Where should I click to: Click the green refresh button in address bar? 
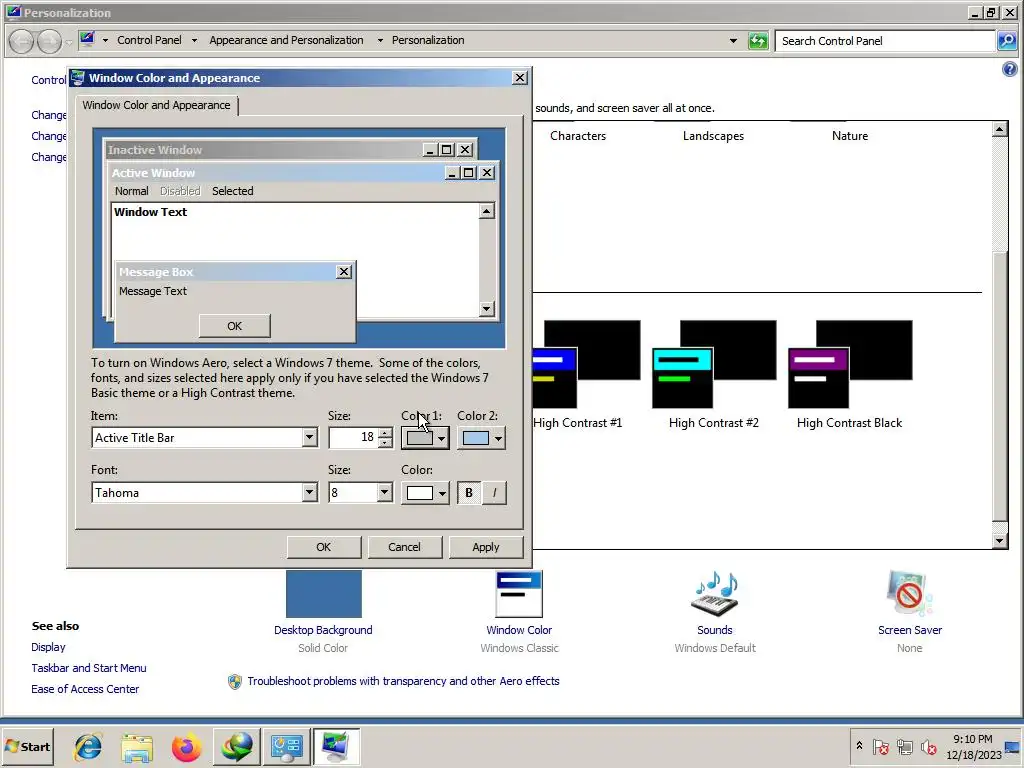[758, 40]
